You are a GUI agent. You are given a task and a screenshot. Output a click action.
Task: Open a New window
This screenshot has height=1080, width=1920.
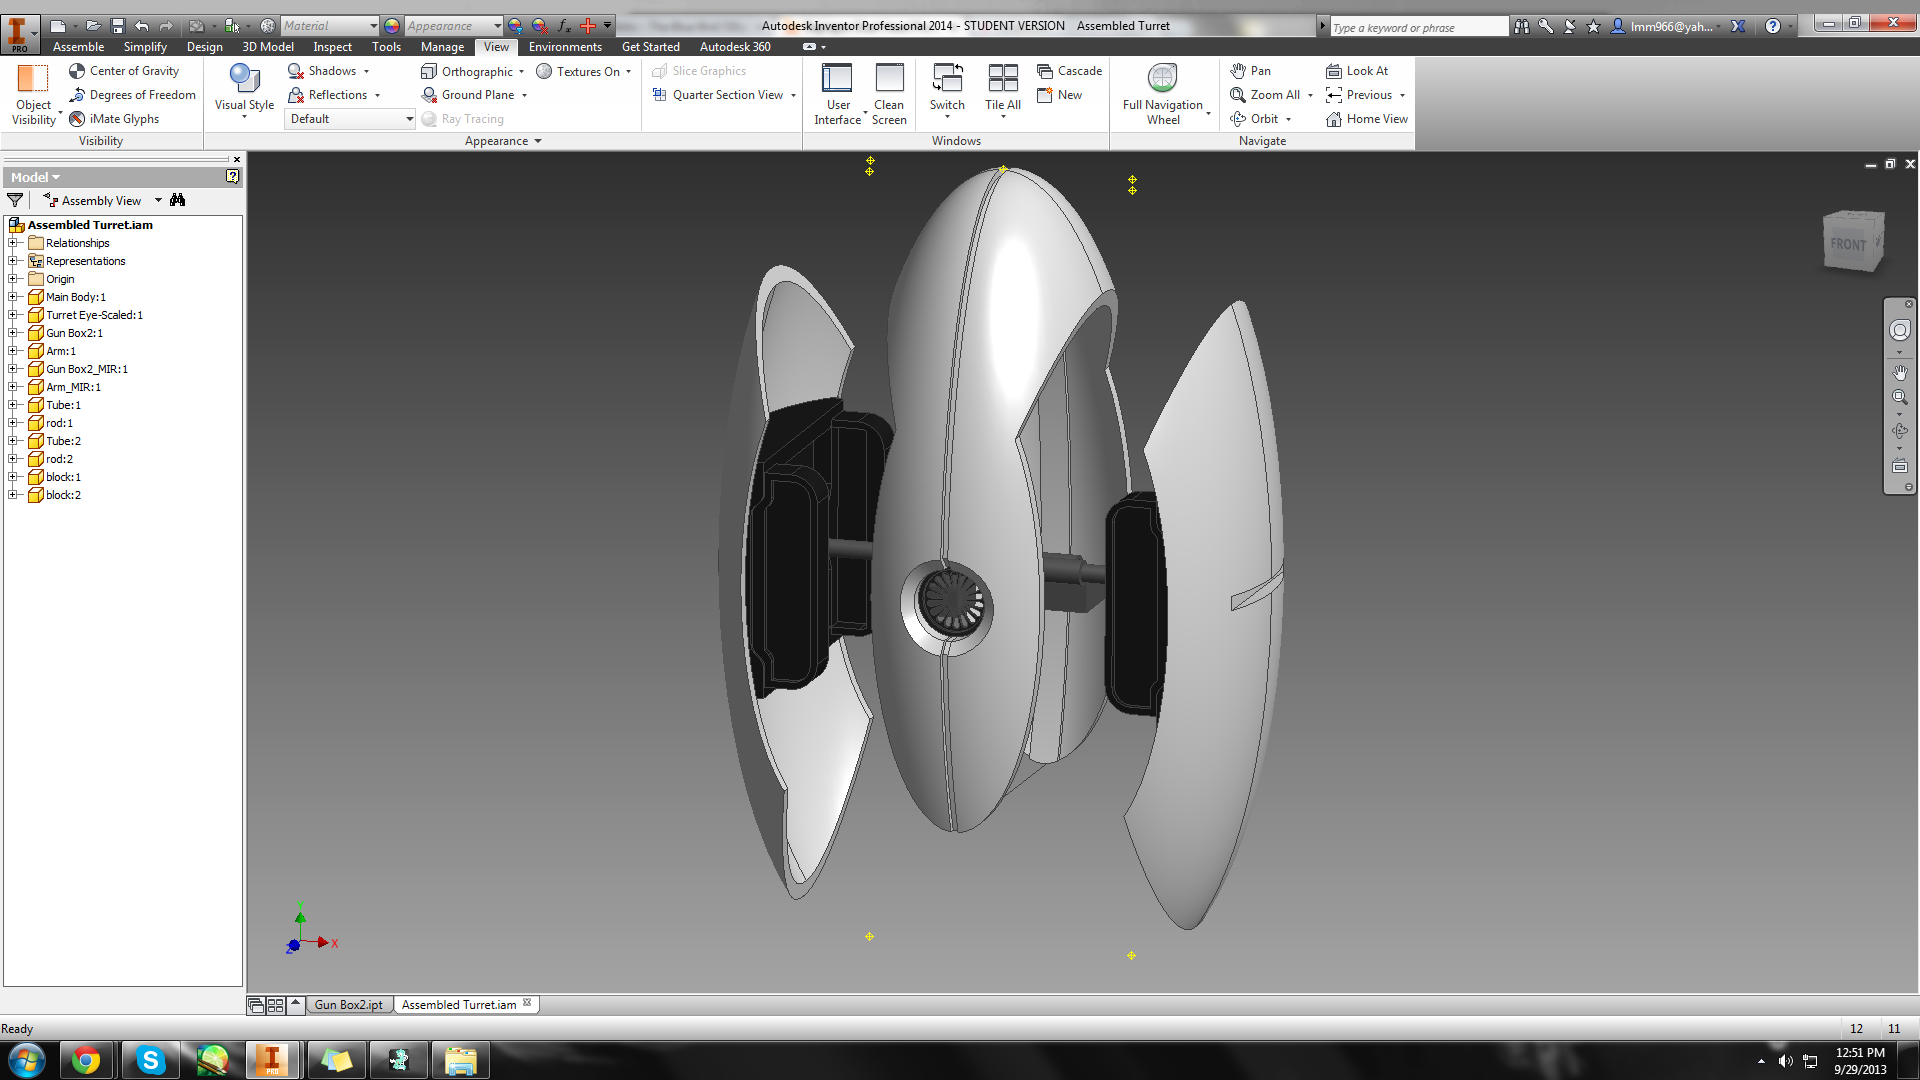1059,95
